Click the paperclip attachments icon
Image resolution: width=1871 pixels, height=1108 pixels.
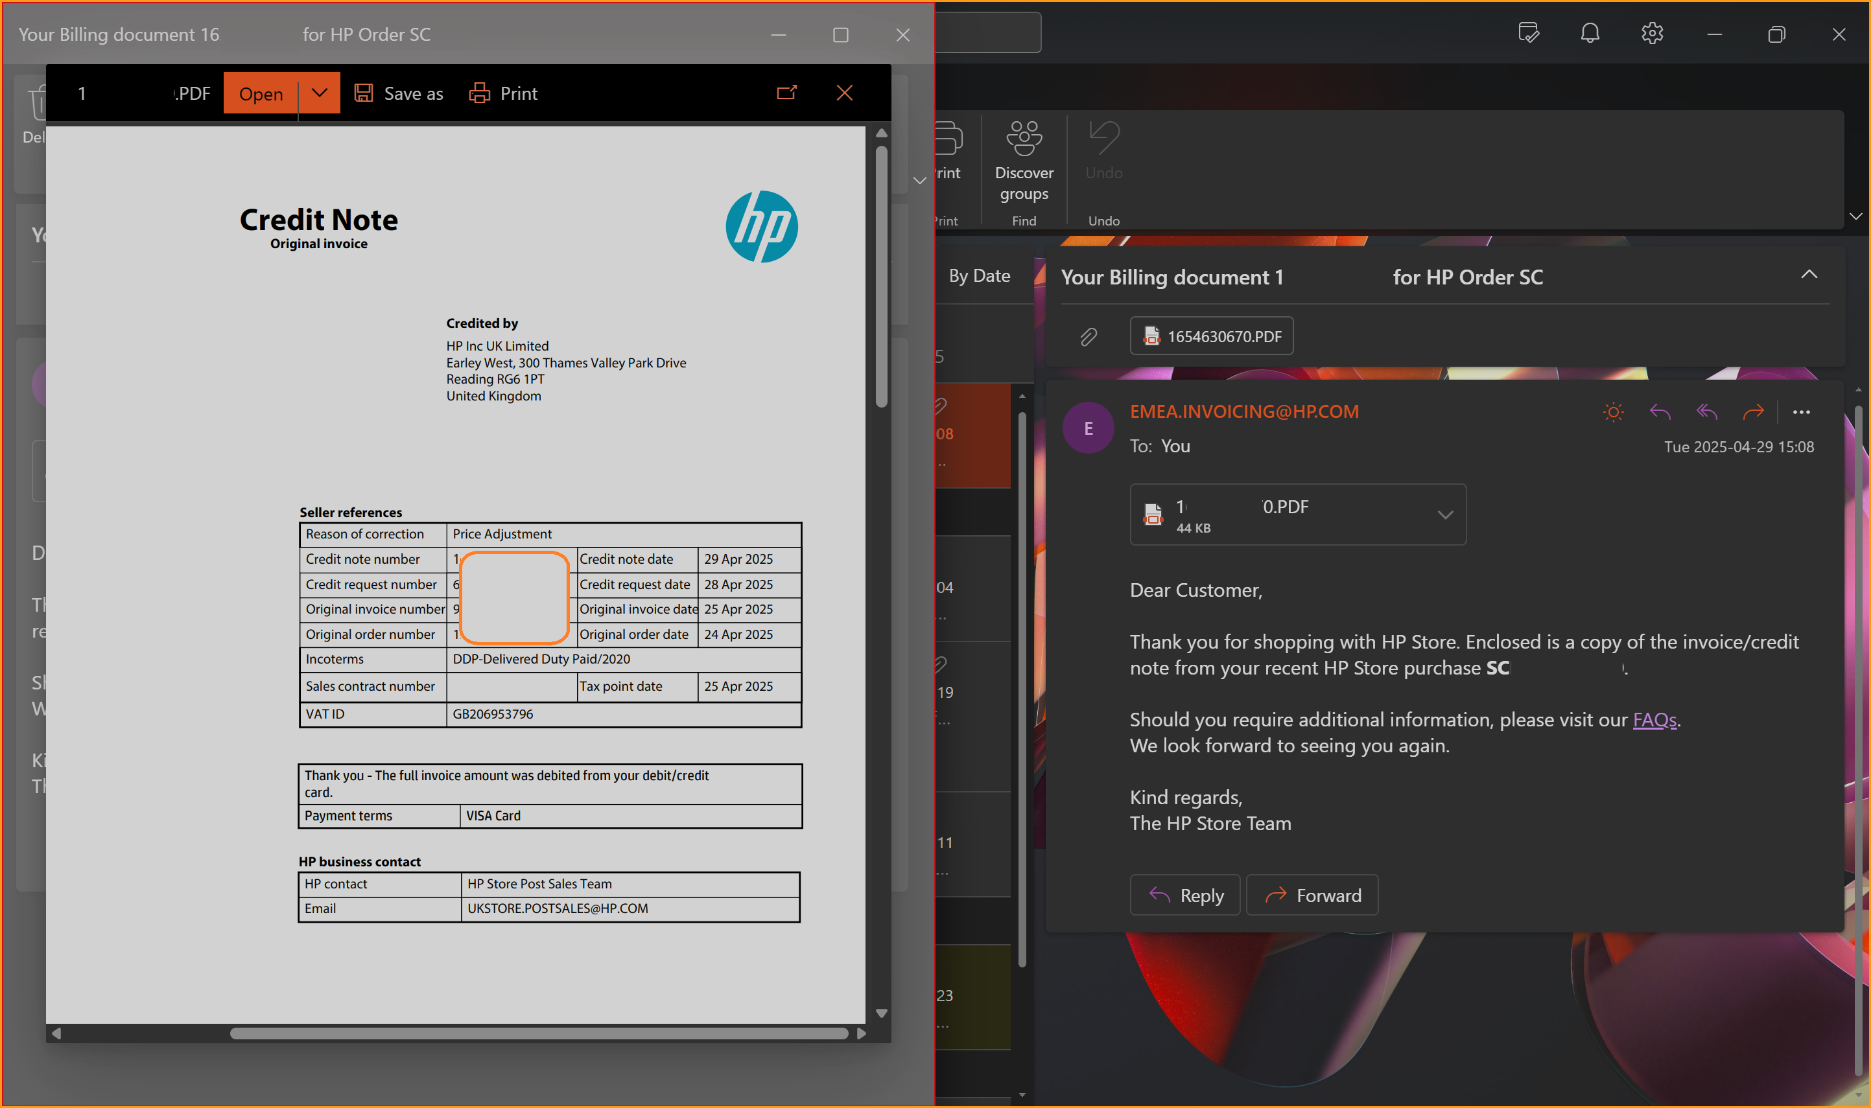[x=1088, y=337]
